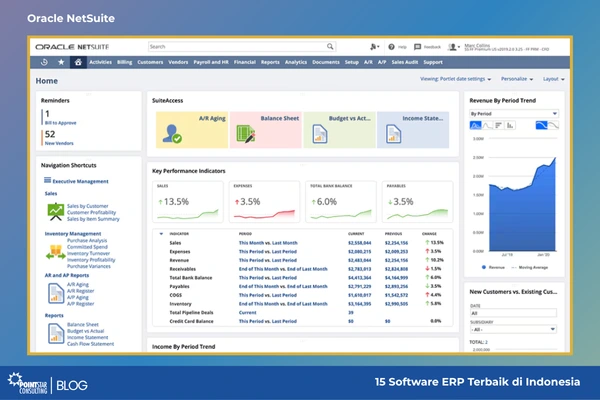Open the By Period dropdown
The width and height of the screenshot is (600, 400).
point(514,114)
